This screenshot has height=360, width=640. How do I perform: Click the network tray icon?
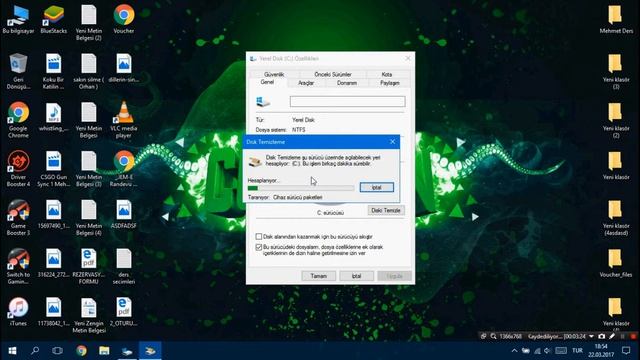(x=537, y=351)
